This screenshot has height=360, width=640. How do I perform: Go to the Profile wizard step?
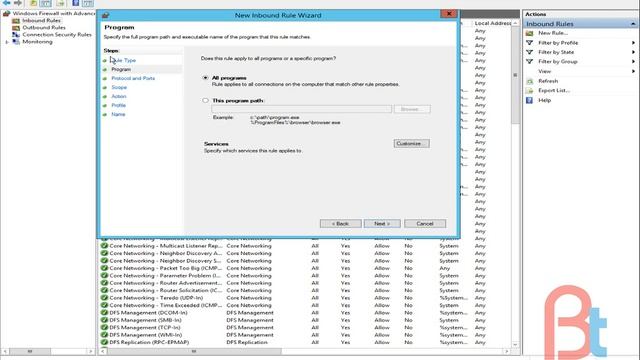click(x=119, y=105)
